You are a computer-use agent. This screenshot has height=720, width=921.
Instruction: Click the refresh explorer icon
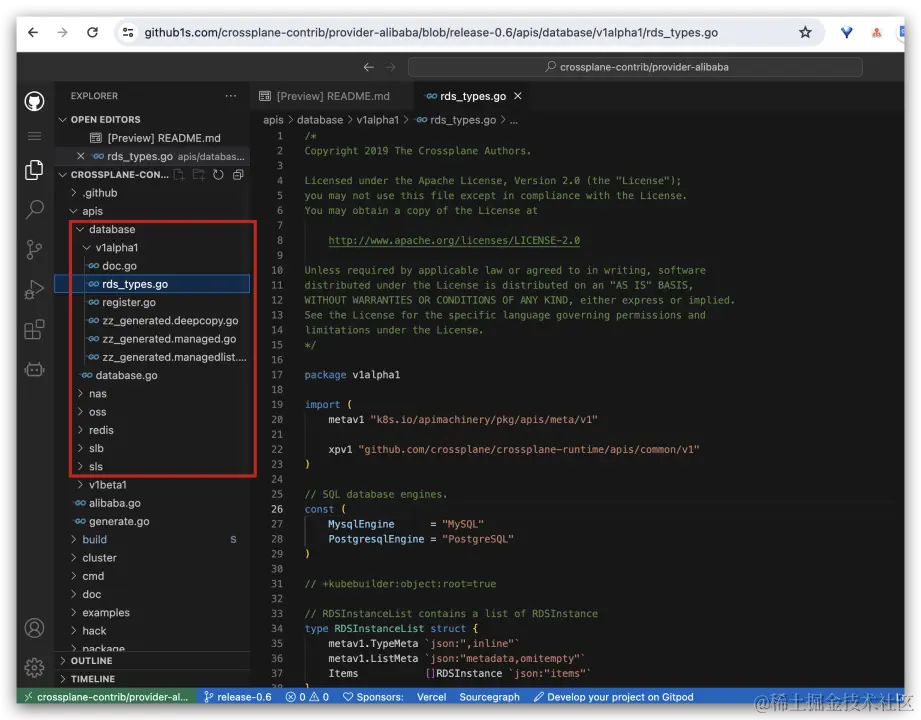218,174
